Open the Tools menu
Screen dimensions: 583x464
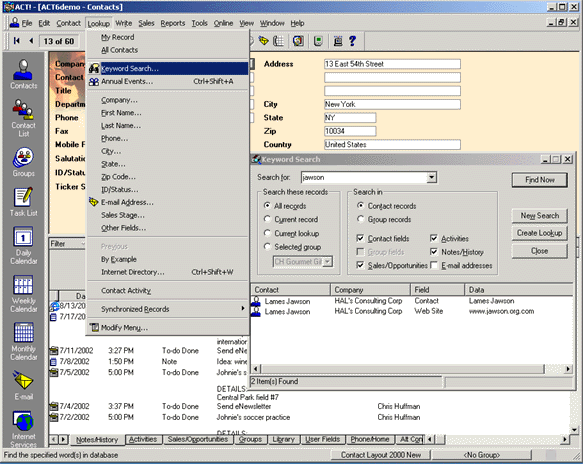[199, 23]
